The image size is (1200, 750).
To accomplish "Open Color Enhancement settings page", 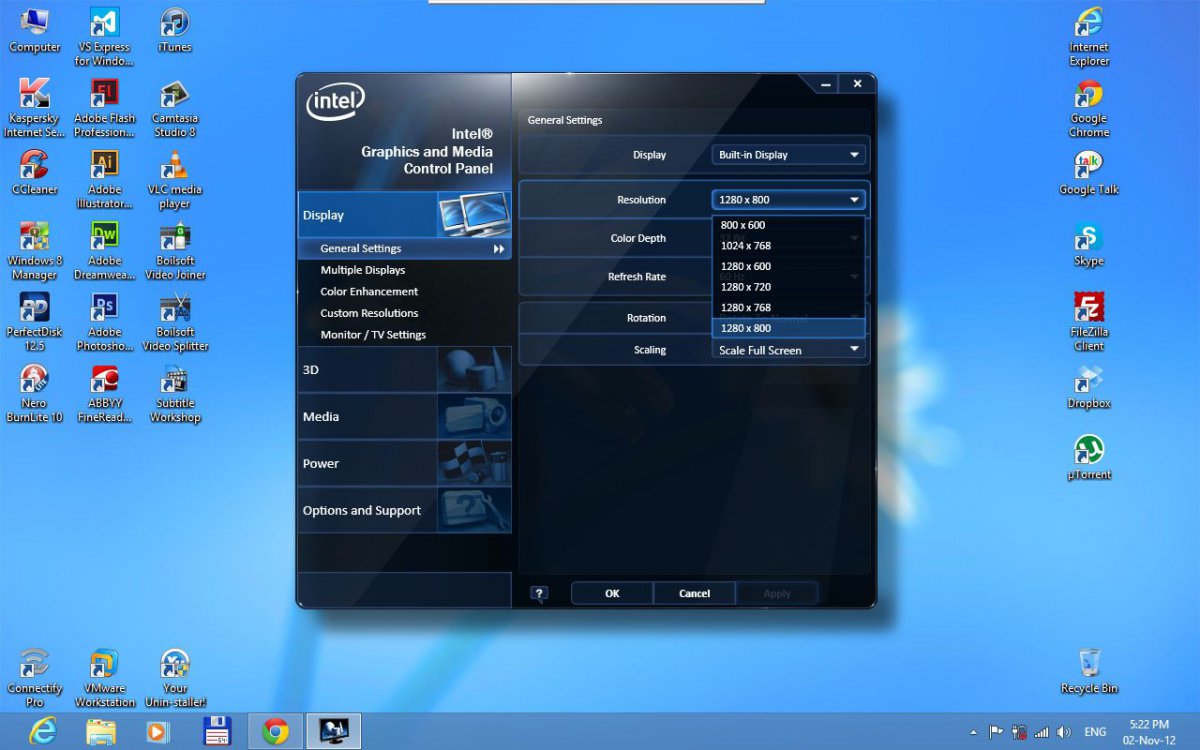I will click(x=369, y=292).
